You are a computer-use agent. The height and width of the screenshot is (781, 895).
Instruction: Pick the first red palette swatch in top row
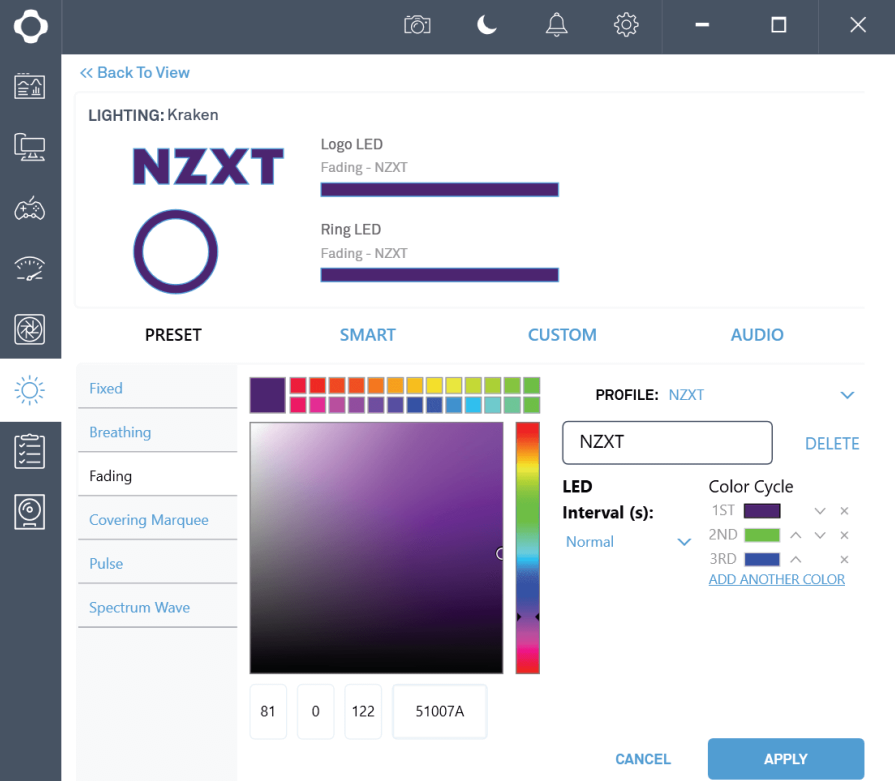pos(298,385)
